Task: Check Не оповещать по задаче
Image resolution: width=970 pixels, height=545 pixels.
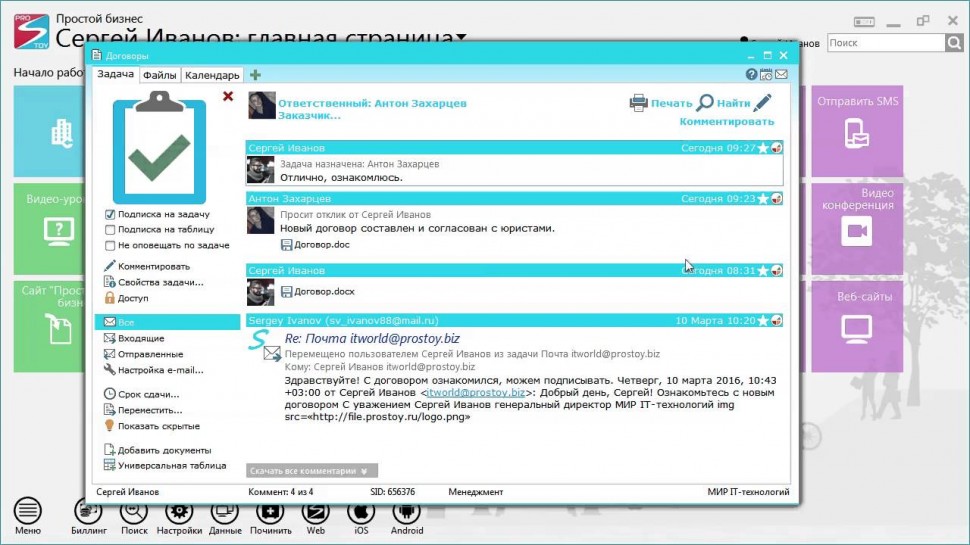Action: pos(110,244)
